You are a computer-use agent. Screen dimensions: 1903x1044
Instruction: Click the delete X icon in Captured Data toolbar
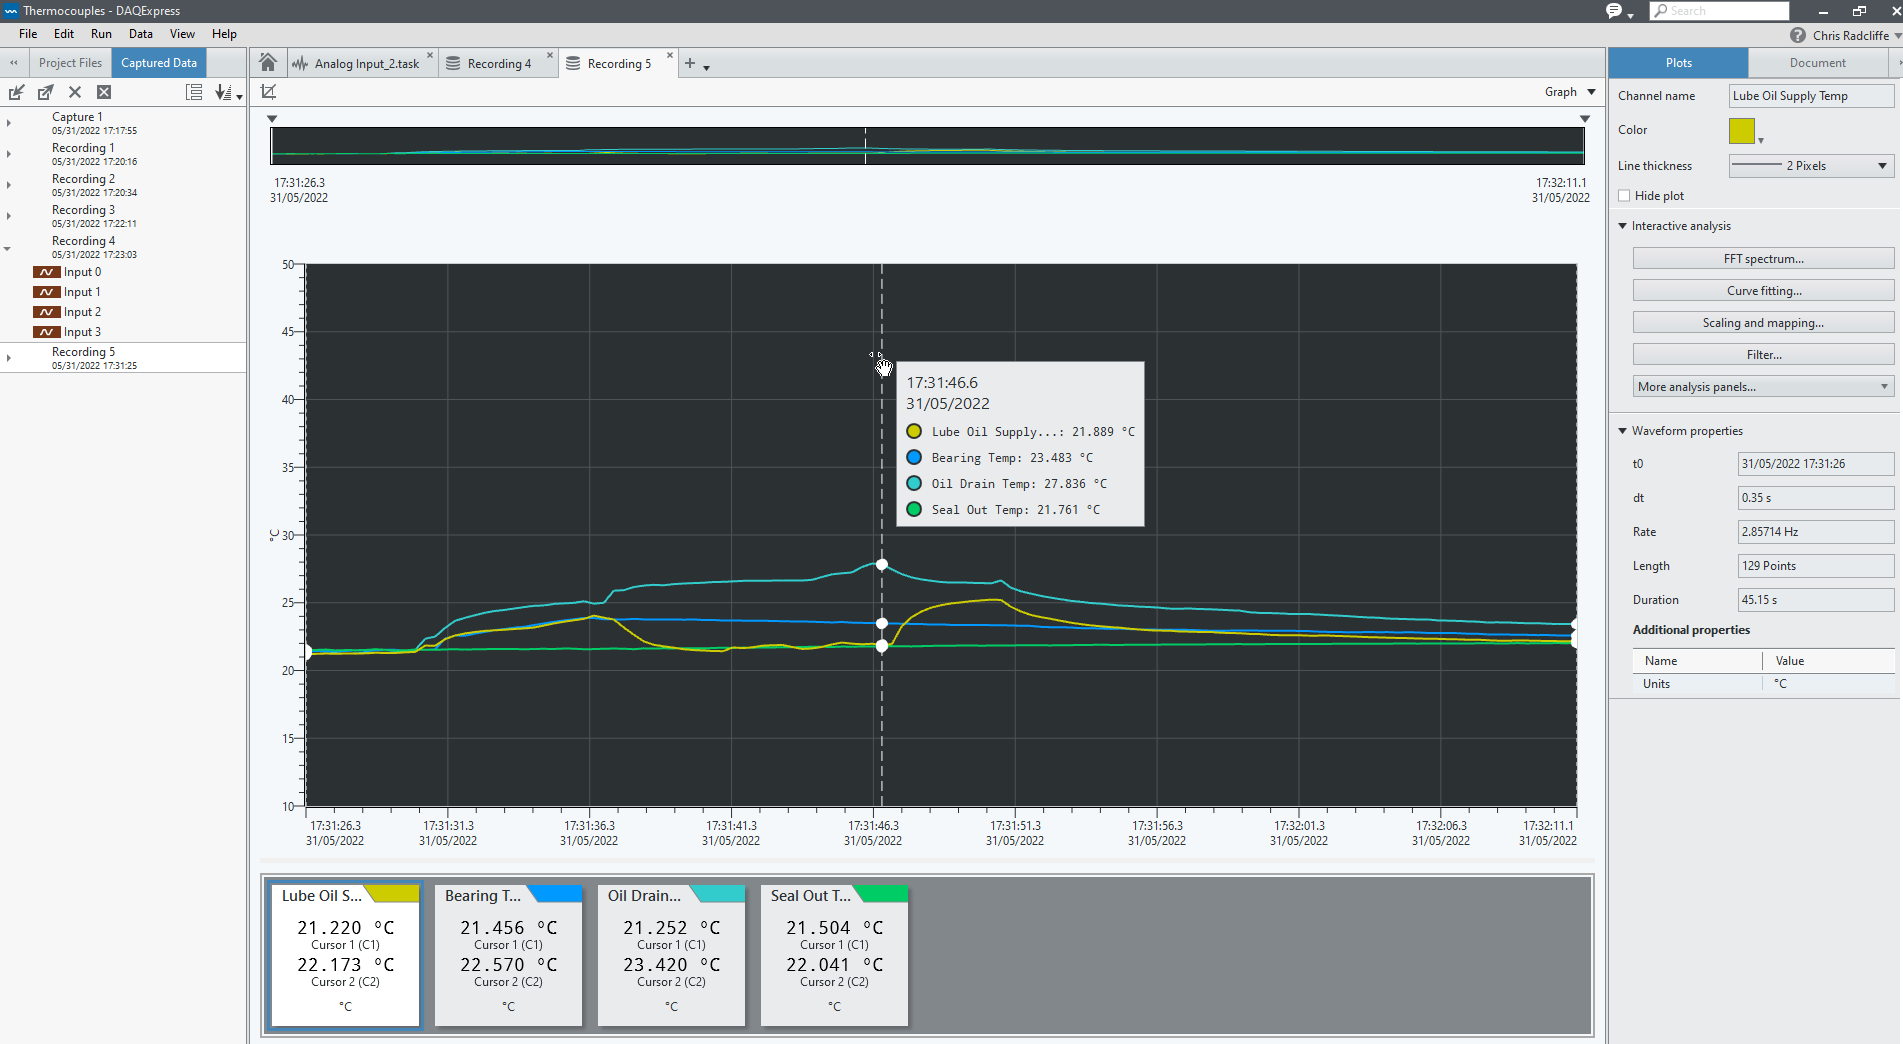[75, 92]
